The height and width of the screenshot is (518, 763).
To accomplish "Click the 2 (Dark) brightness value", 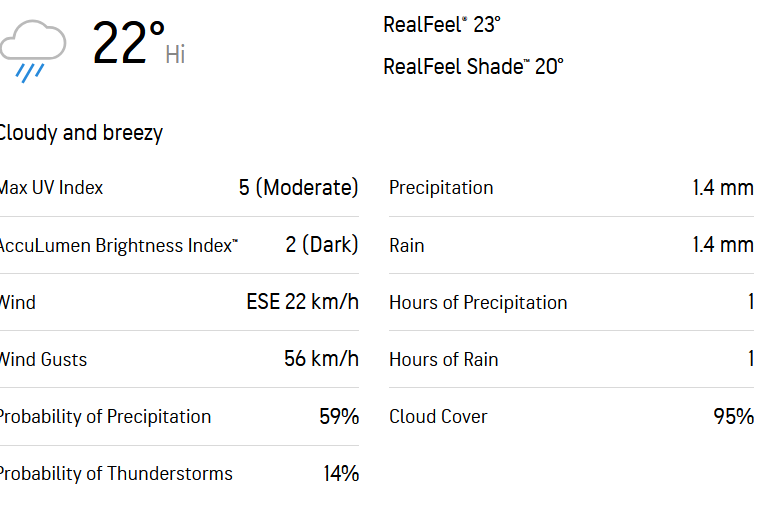I will (x=322, y=245).
